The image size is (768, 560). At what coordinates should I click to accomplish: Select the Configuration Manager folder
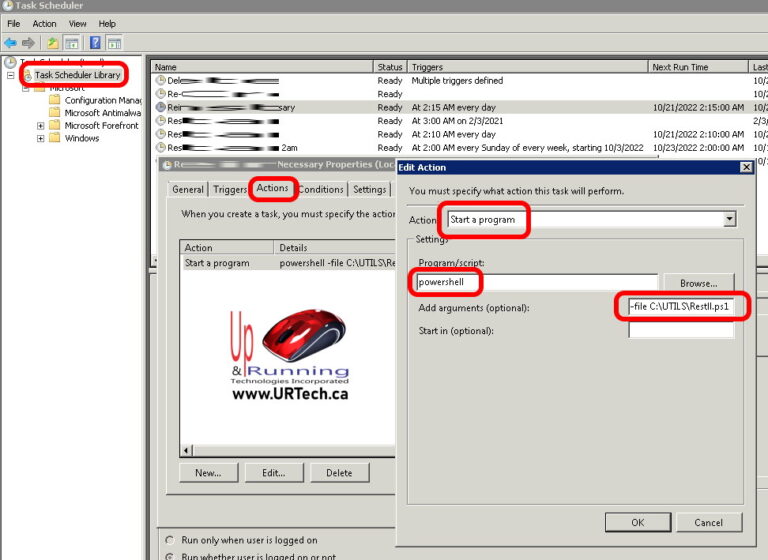pos(102,100)
